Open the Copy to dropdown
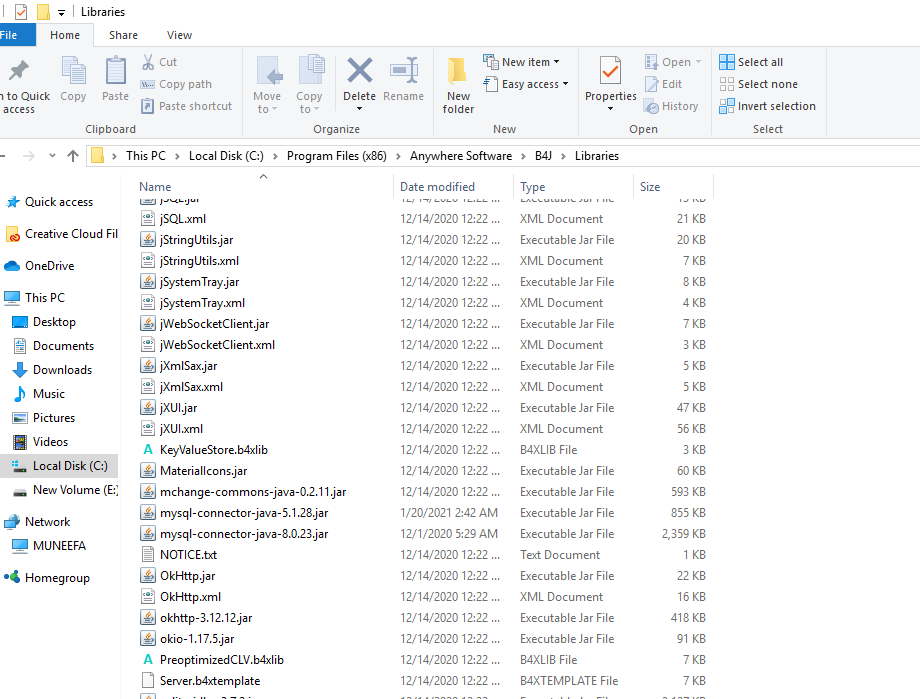Image resolution: width=920 pixels, height=699 pixels. [x=309, y=86]
